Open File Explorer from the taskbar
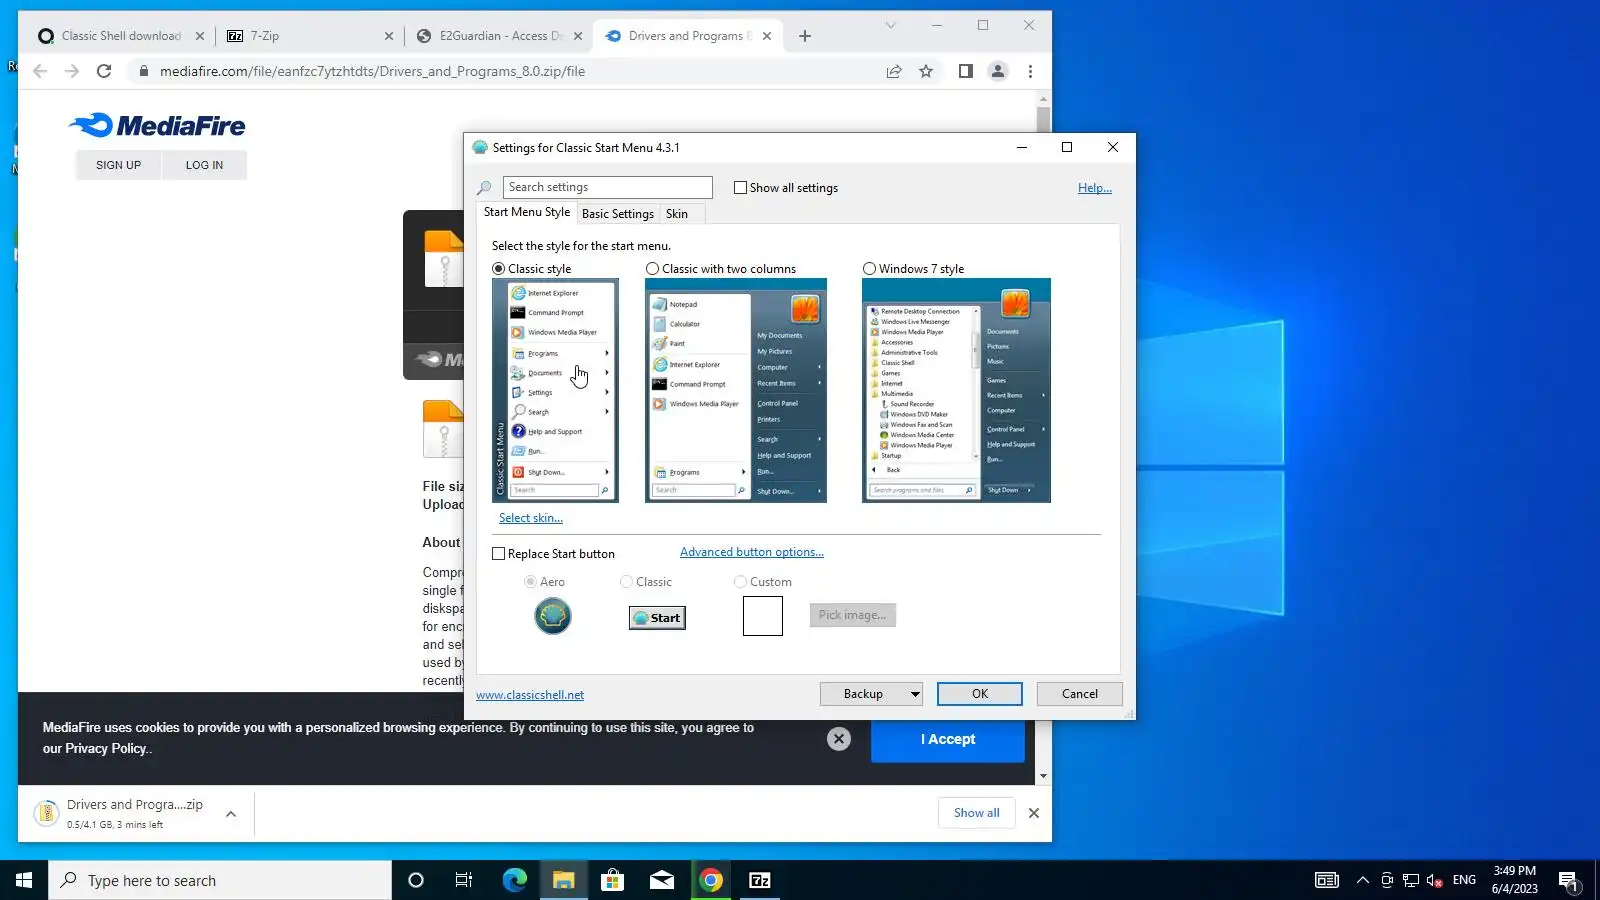1600x900 pixels. point(563,880)
